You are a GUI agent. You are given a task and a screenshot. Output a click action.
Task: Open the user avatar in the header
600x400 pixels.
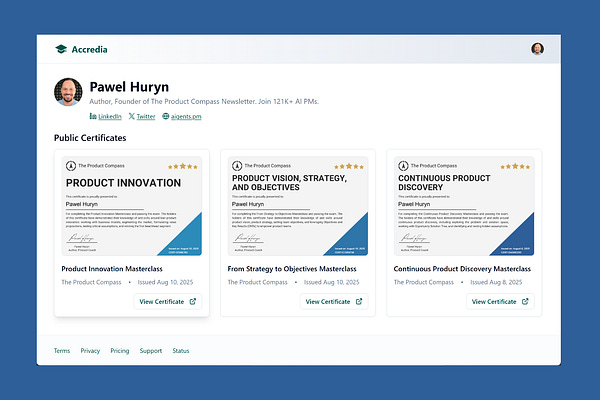[x=537, y=49]
